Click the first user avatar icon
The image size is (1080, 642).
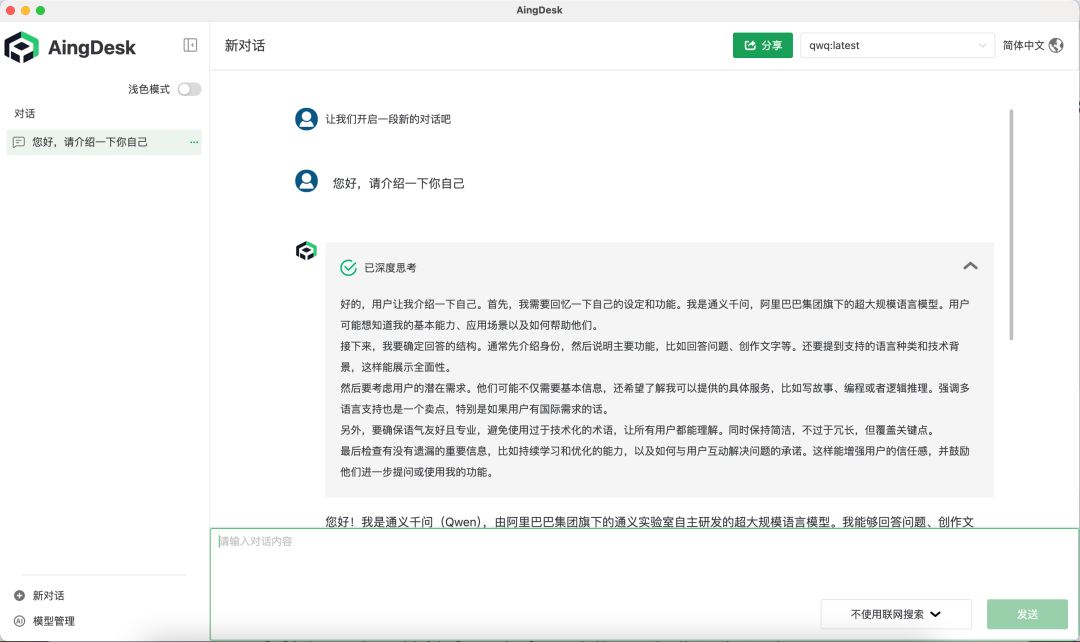click(307, 119)
